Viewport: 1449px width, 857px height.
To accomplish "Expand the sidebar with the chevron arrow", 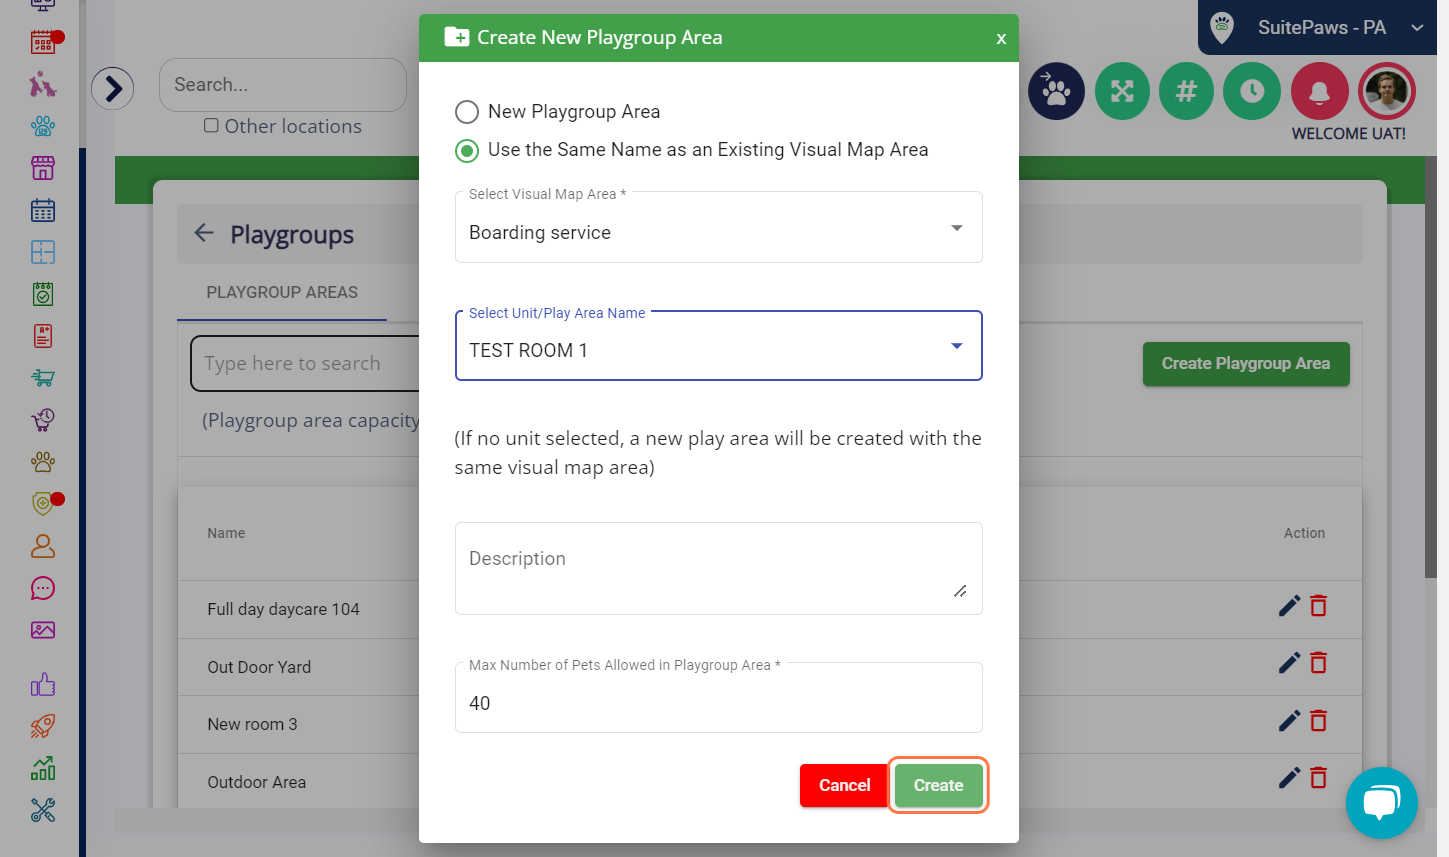I will pyautogui.click(x=113, y=89).
